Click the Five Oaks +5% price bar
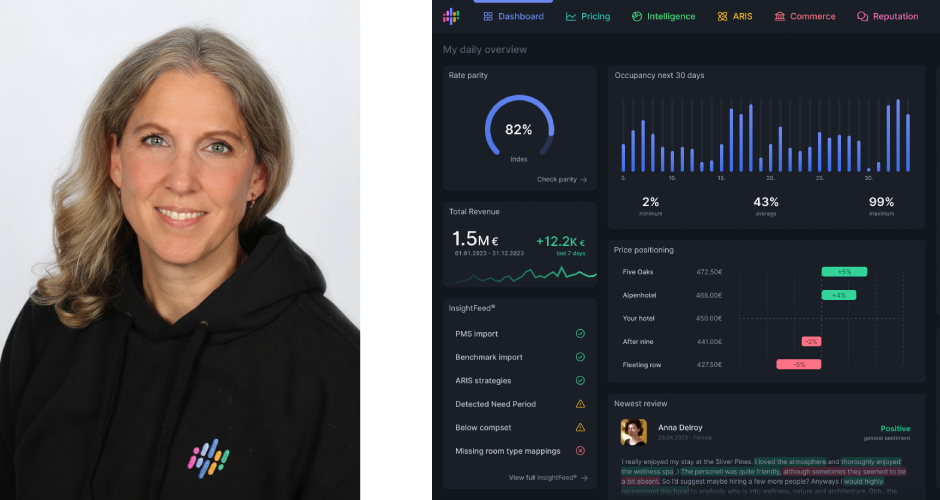940x500 pixels. tap(844, 272)
